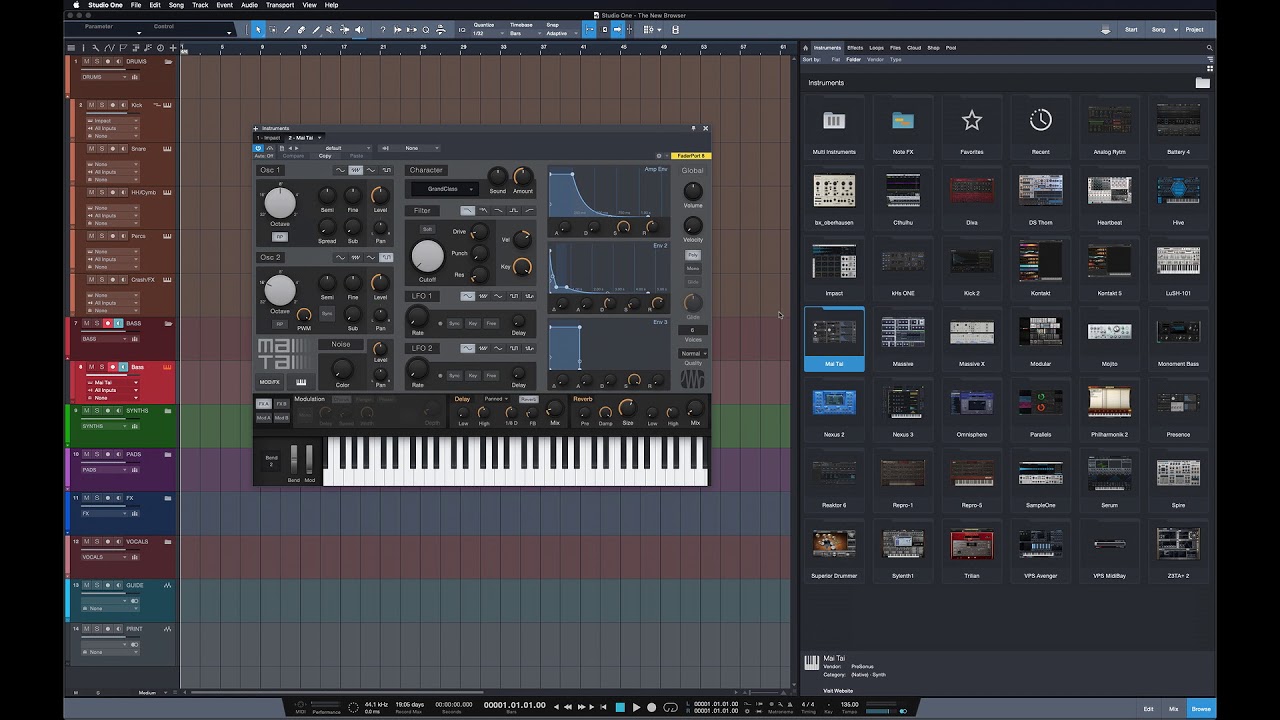The width and height of the screenshot is (1280, 720).
Task: Open the Mai Tai default preset dropdown
Action: pyautogui.click(x=337, y=148)
